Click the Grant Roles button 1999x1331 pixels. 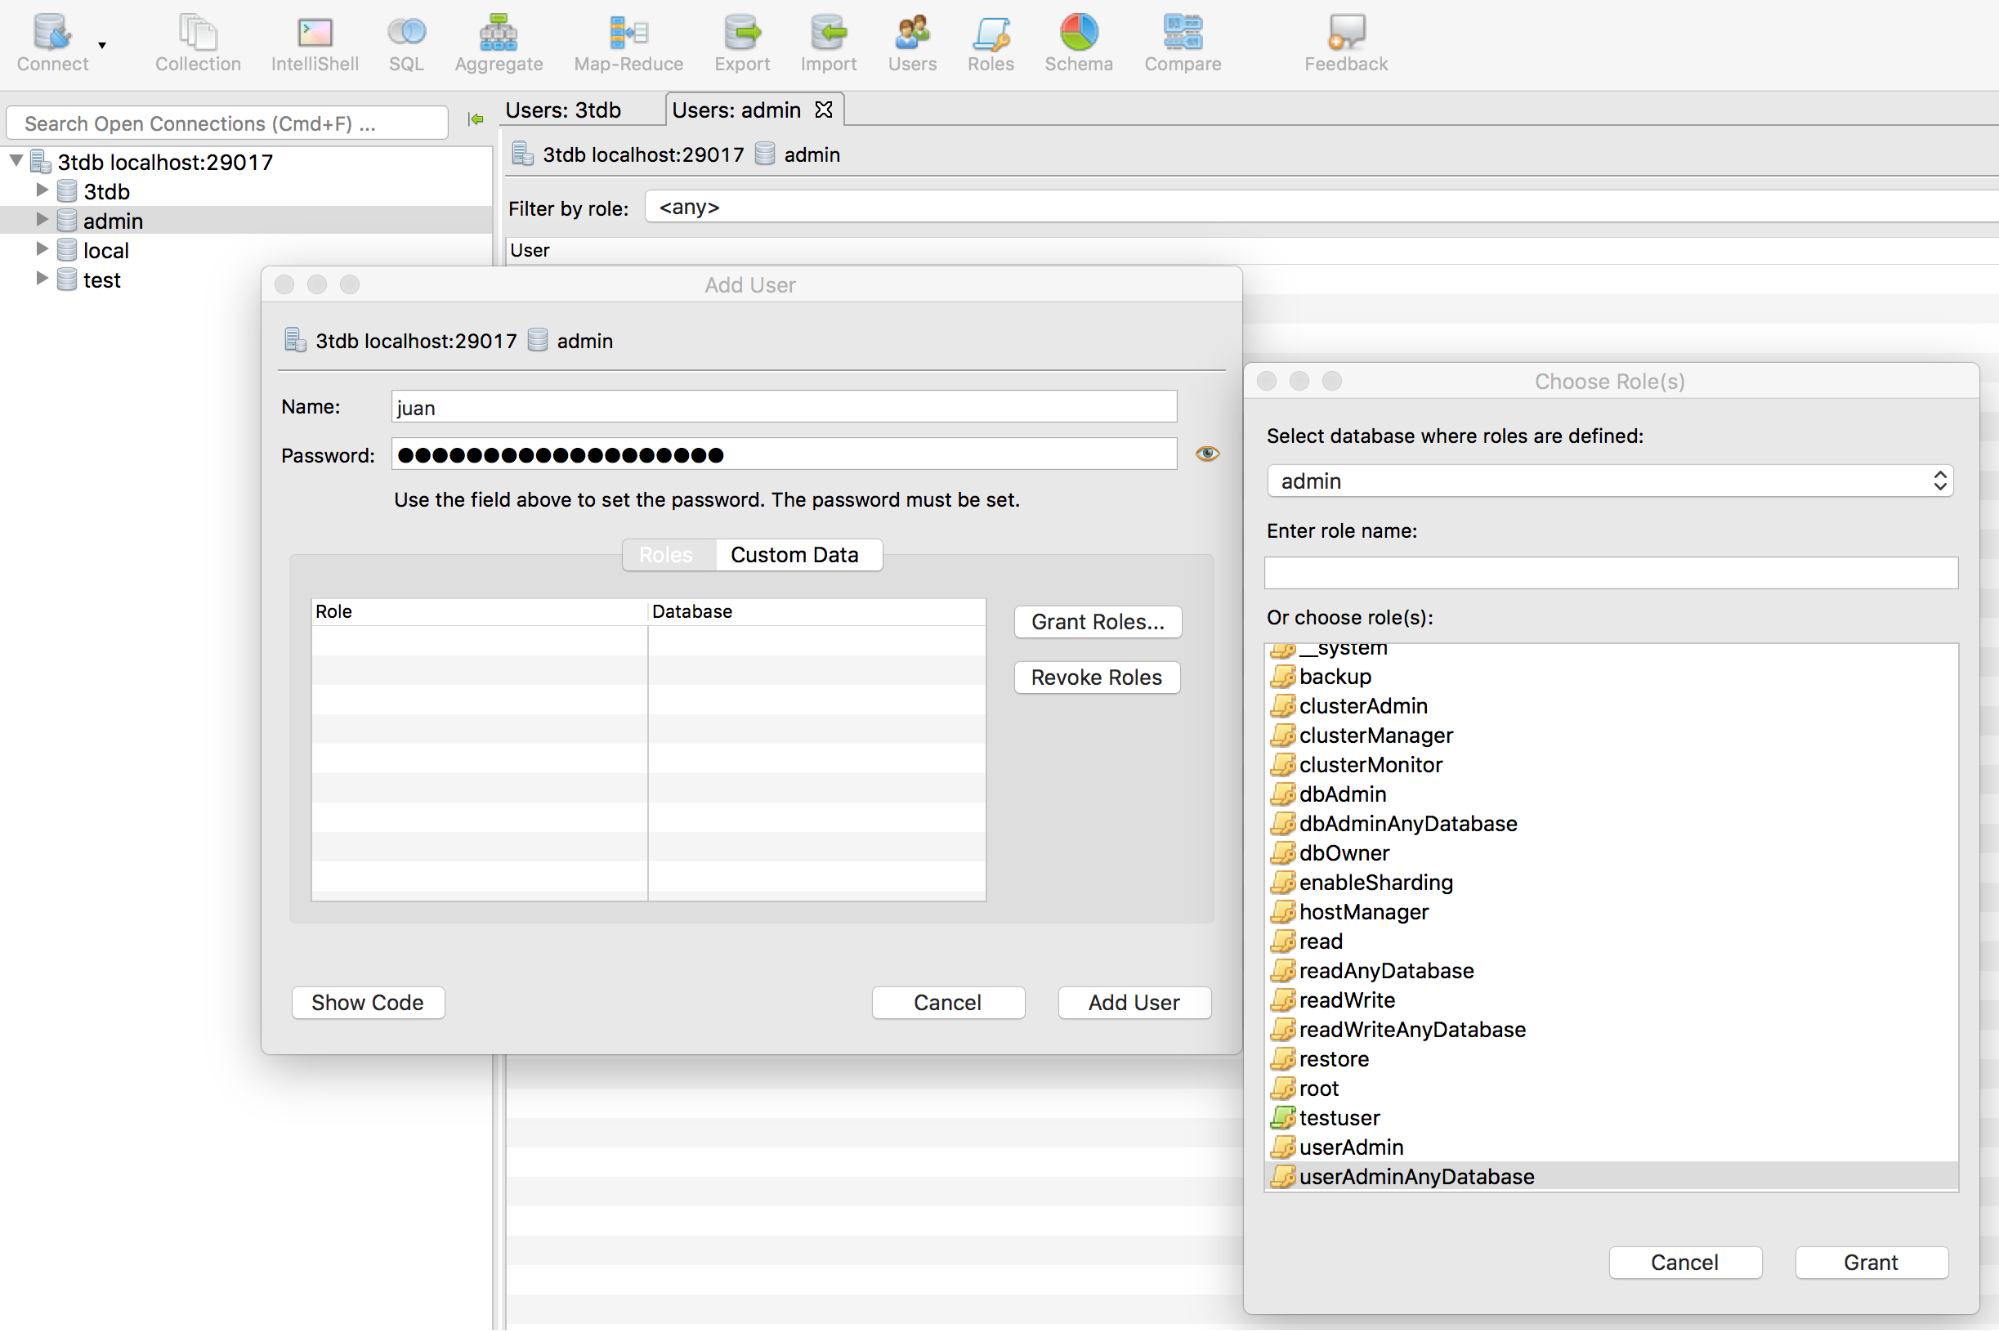pyautogui.click(x=1096, y=622)
